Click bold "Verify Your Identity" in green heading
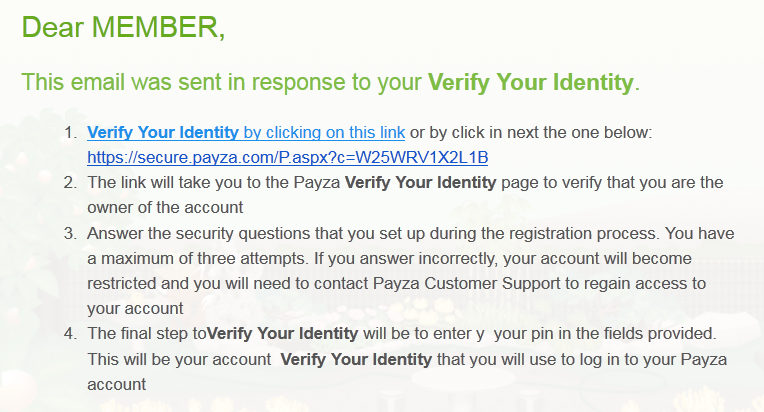Screen dimensions: 764x412 click(530, 82)
